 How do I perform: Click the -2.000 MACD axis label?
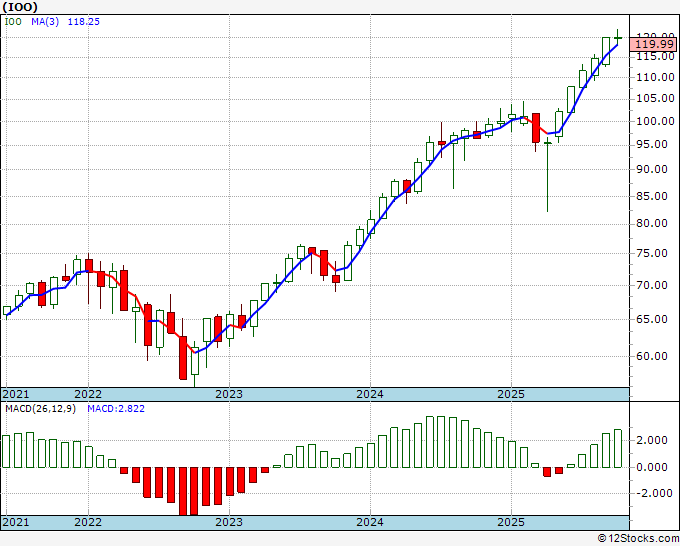(652, 493)
